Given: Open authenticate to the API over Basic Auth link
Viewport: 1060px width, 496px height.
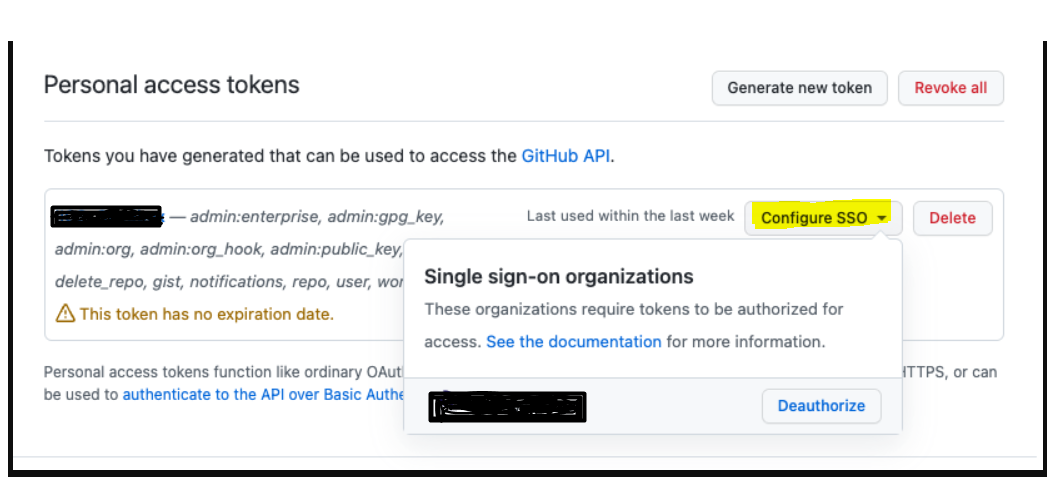Looking at the screenshot, I should (263, 395).
